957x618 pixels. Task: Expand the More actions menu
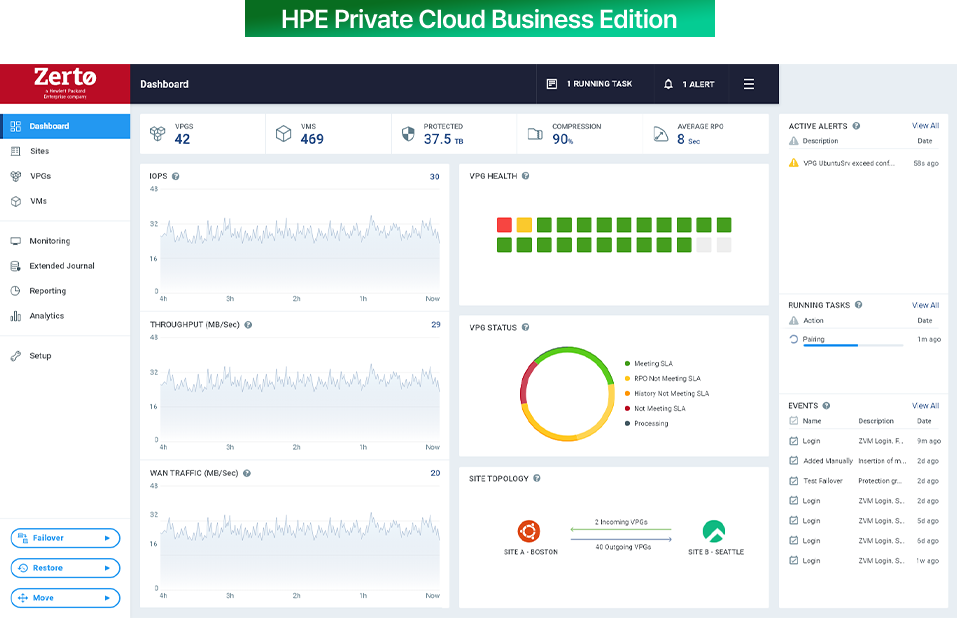(64, 597)
